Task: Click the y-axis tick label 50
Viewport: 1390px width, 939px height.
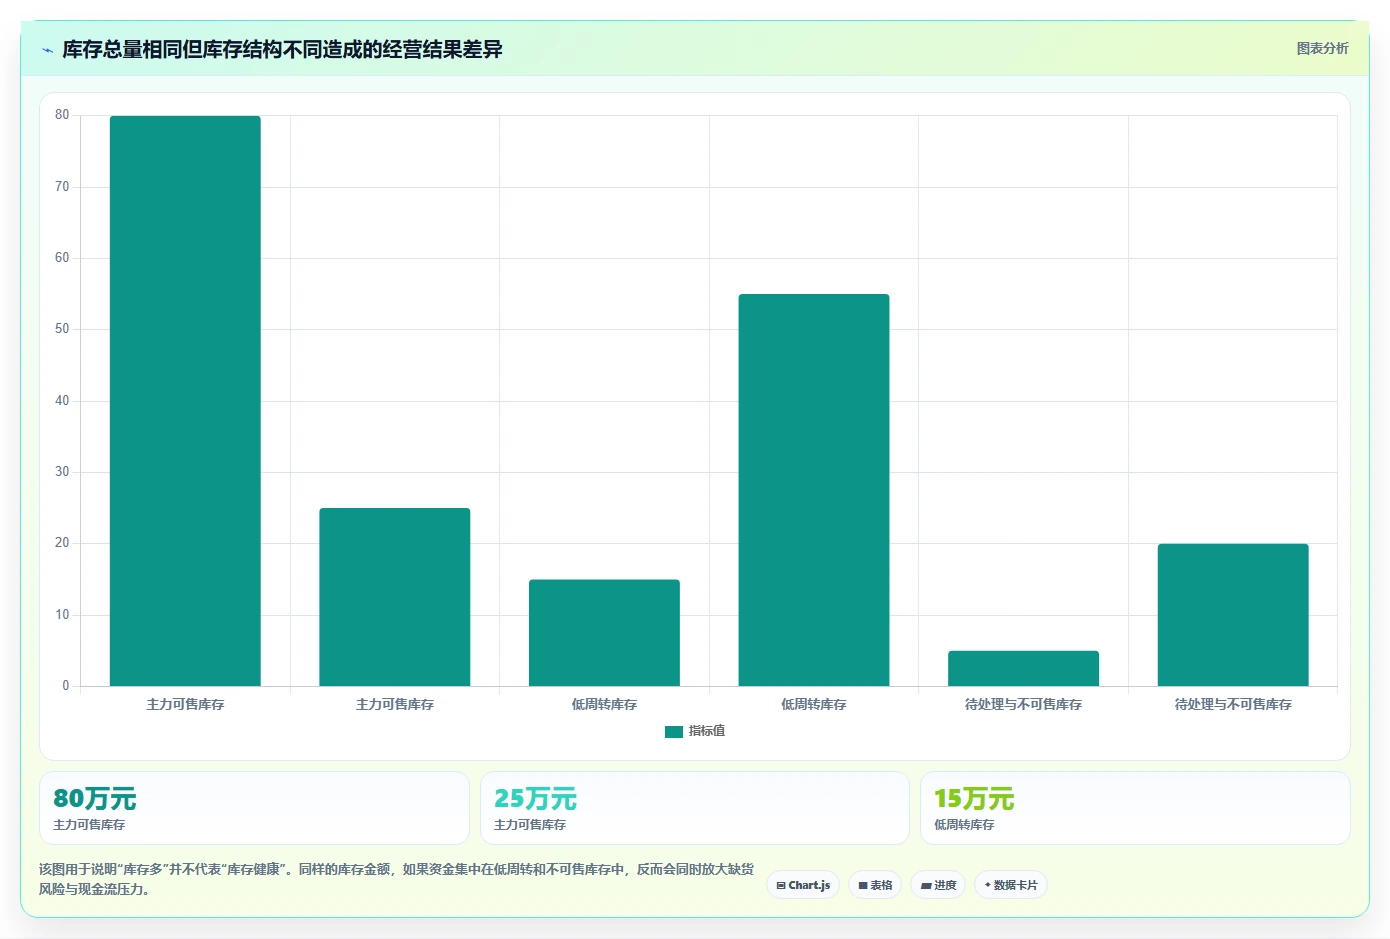Action: 62,329
